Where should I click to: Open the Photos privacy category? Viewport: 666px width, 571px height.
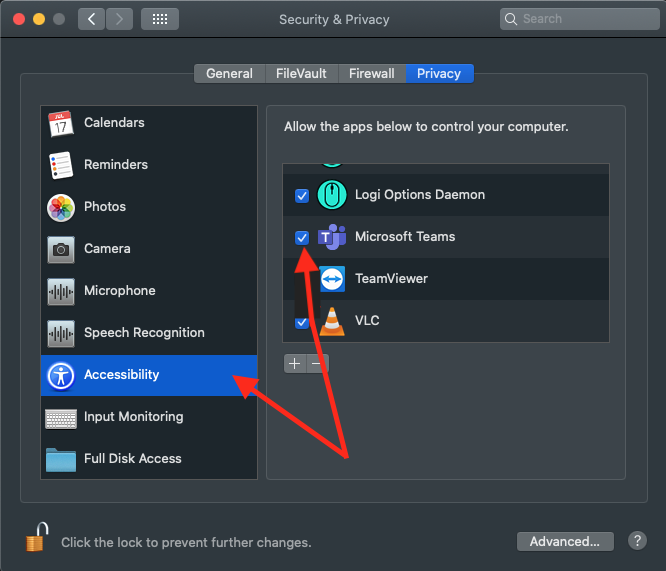[61, 207]
